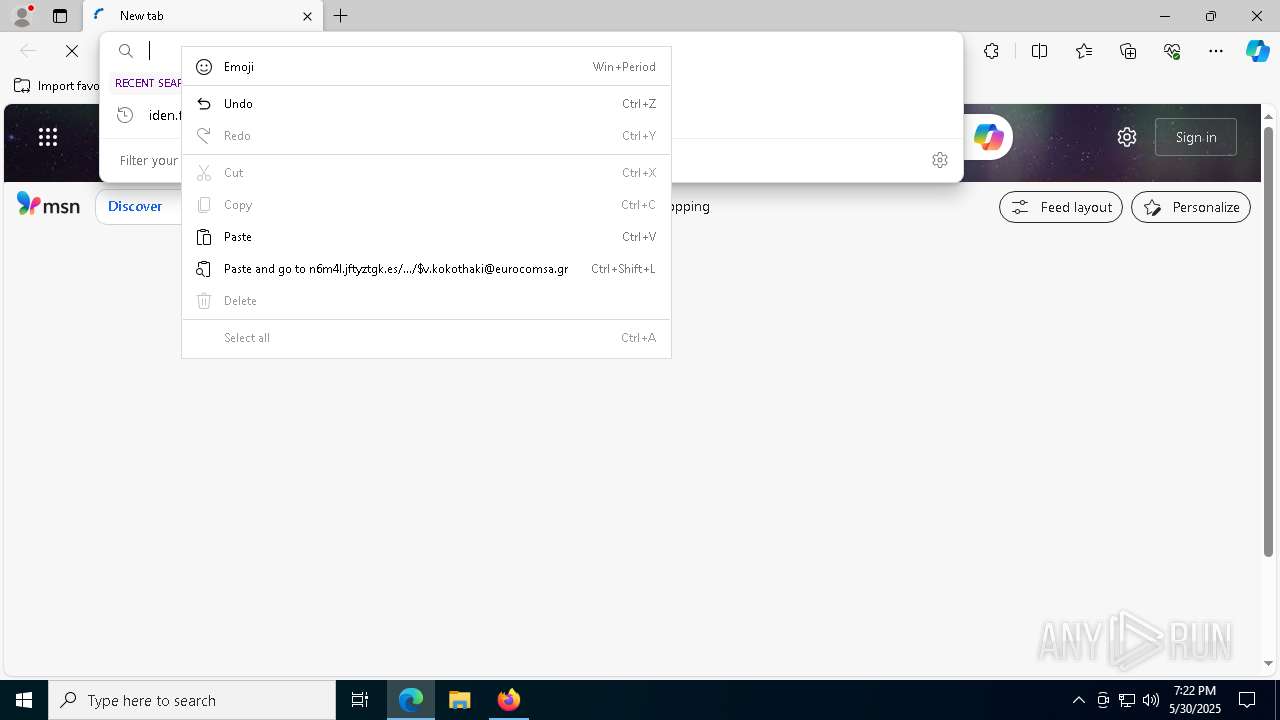The width and height of the screenshot is (1280, 720).
Task: Click the Sign in button
Action: 1196,137
